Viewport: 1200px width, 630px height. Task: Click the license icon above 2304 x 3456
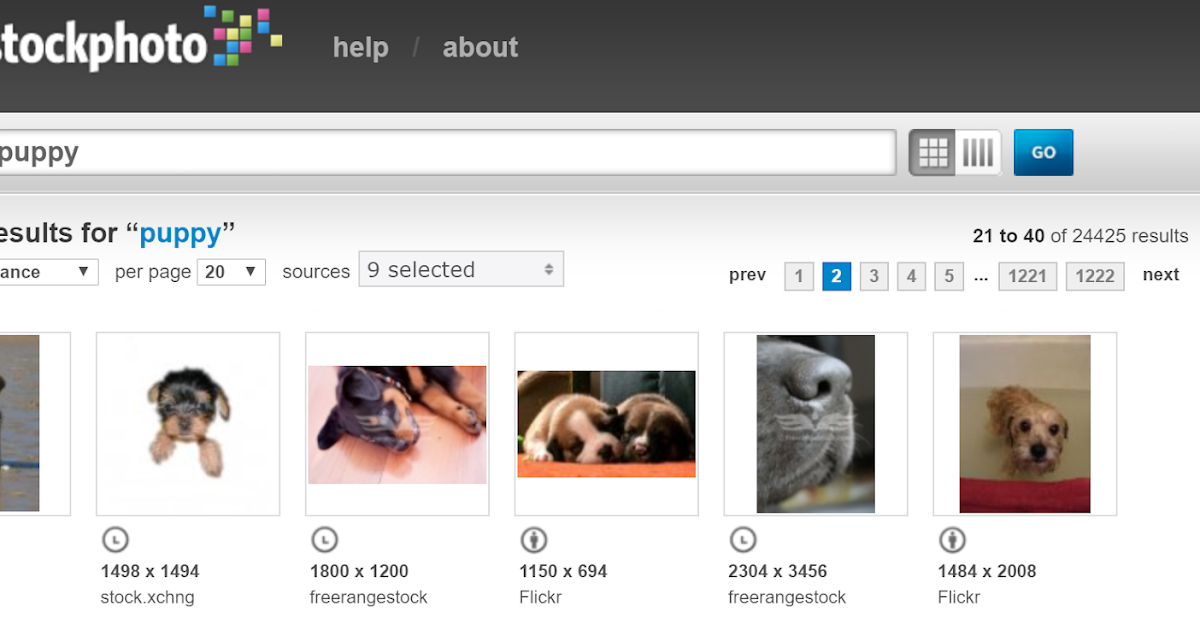[x=743, y=540]
